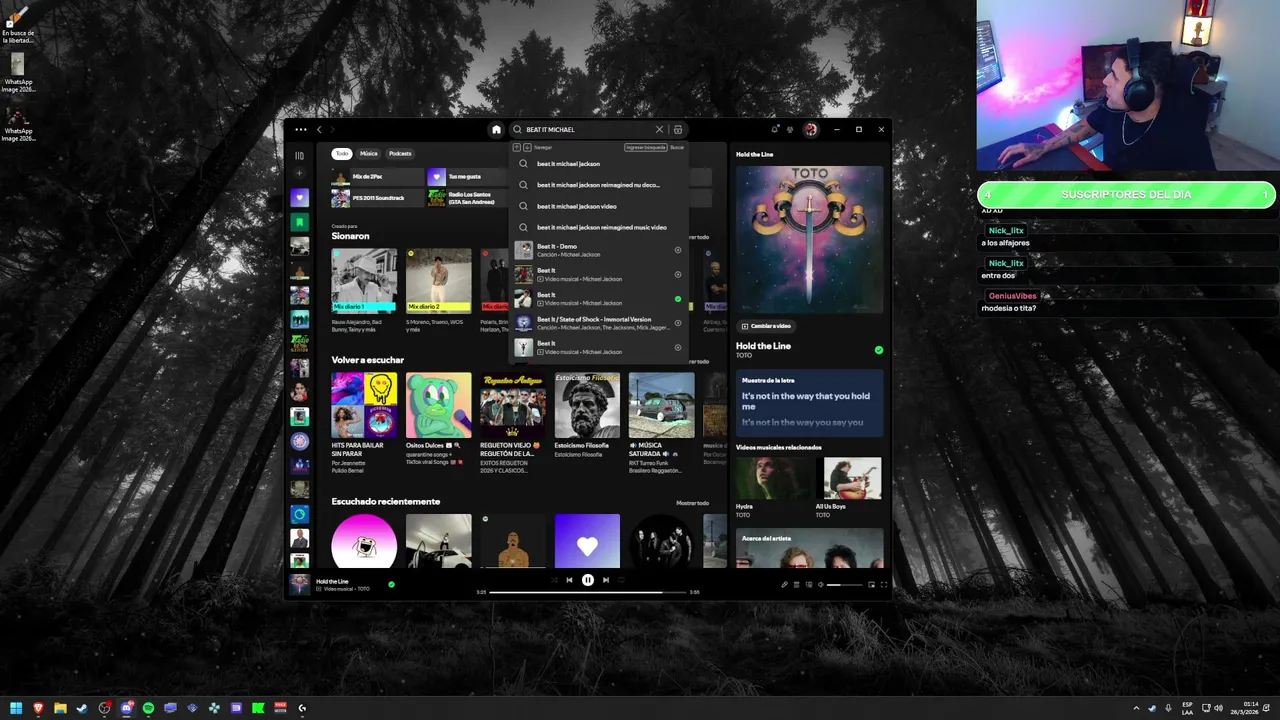Choose suggestion 'beat it michael jackson reimagined nu deco...'
Viewport: 1280px width, 720px height.
click(599, 185)
